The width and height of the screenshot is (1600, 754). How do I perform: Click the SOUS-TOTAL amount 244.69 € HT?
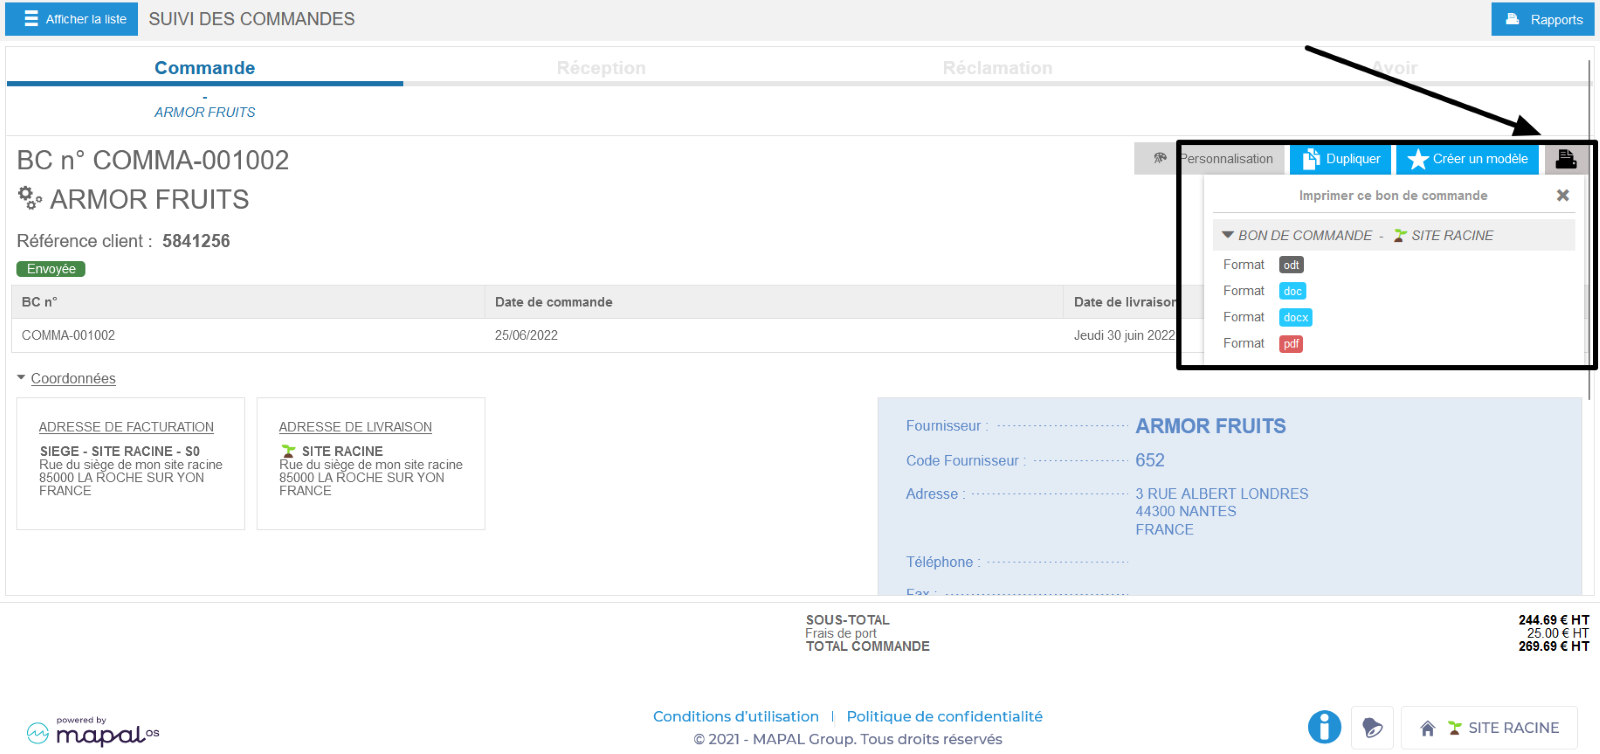(1554, 620)
